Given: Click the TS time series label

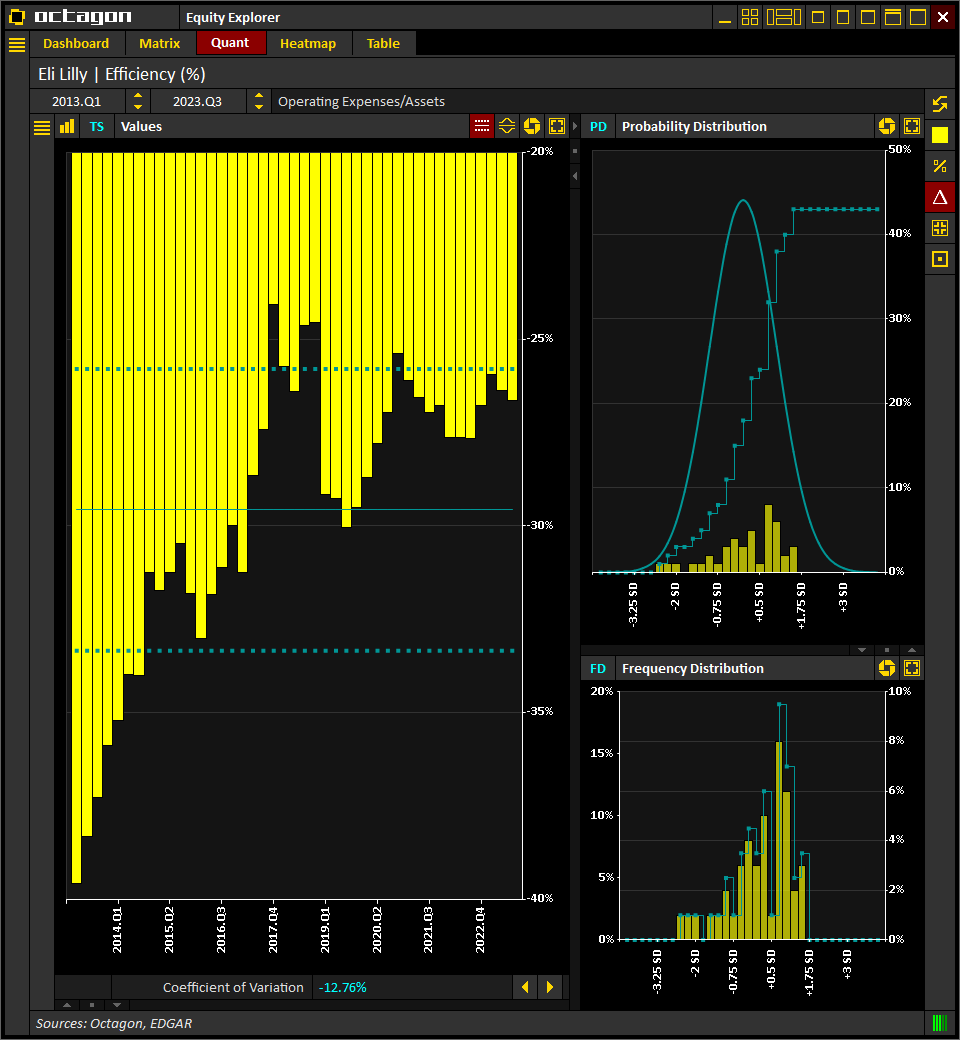Looking at the screenshot, I should click(x=97, y=127).
